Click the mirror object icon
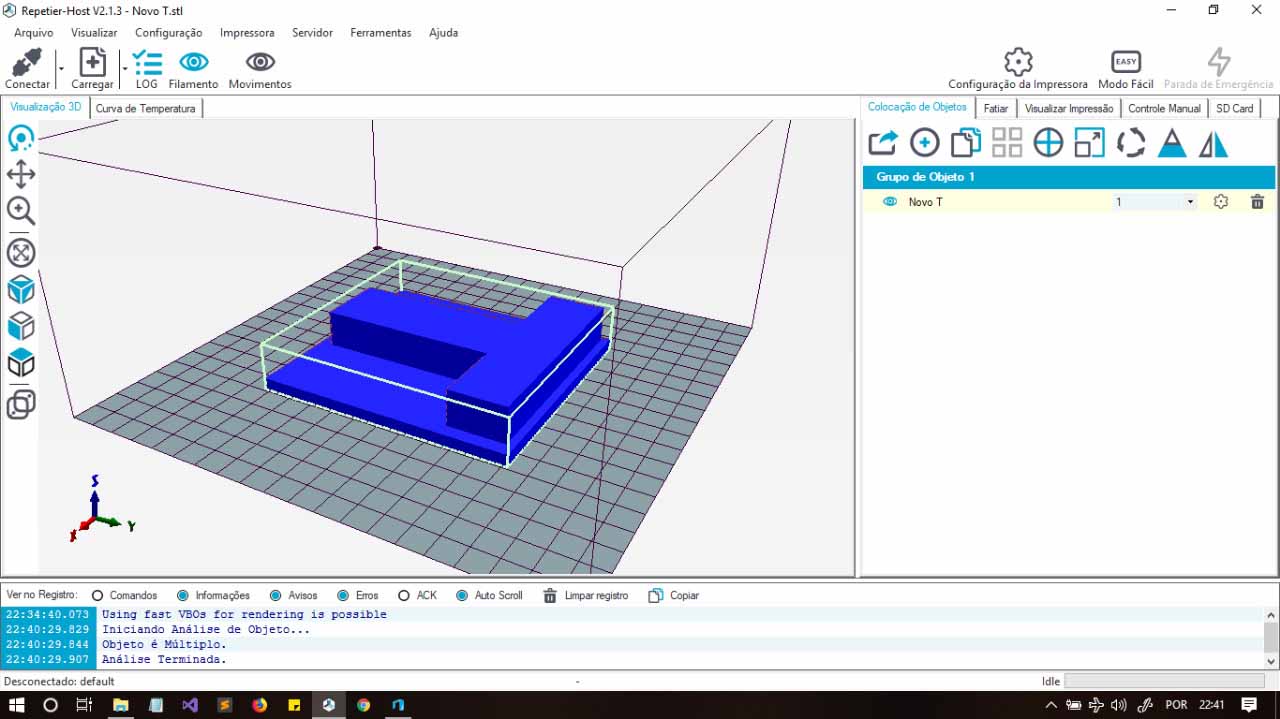 [1213, 144]
